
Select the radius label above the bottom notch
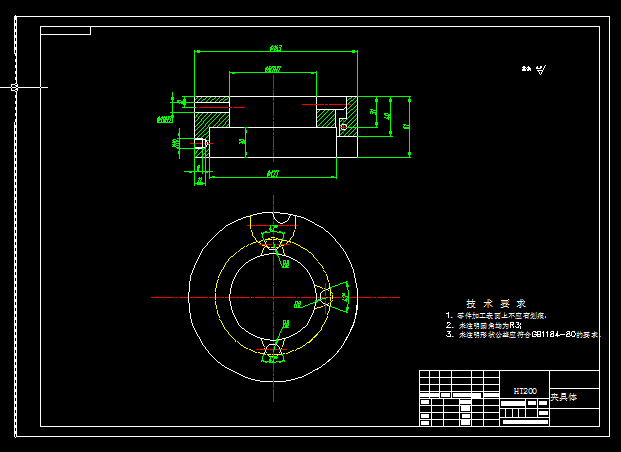(286, 324)
